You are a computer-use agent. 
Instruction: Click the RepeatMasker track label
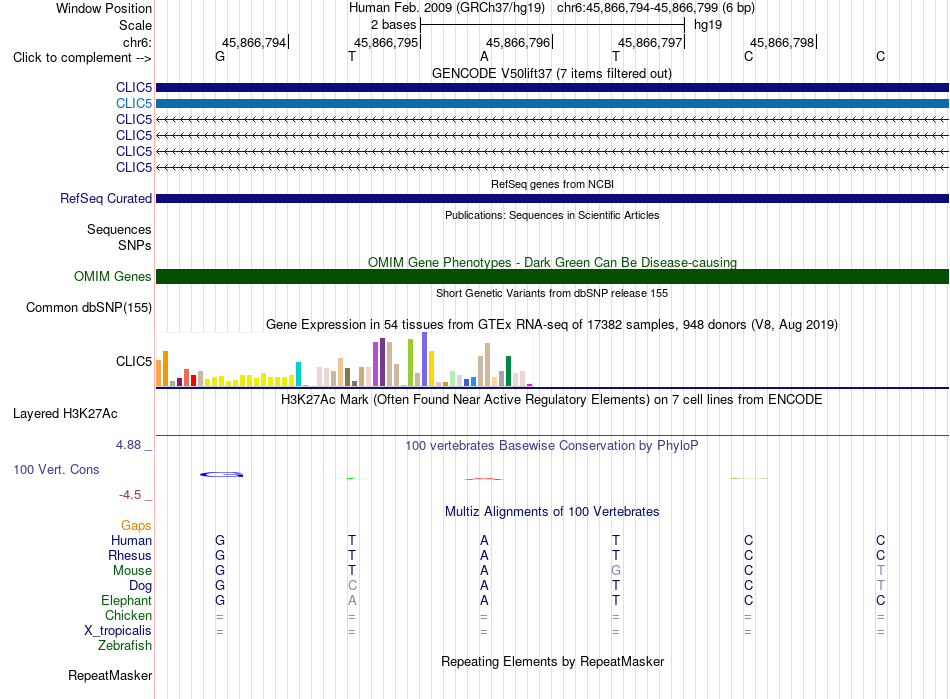tap(110, 675)
